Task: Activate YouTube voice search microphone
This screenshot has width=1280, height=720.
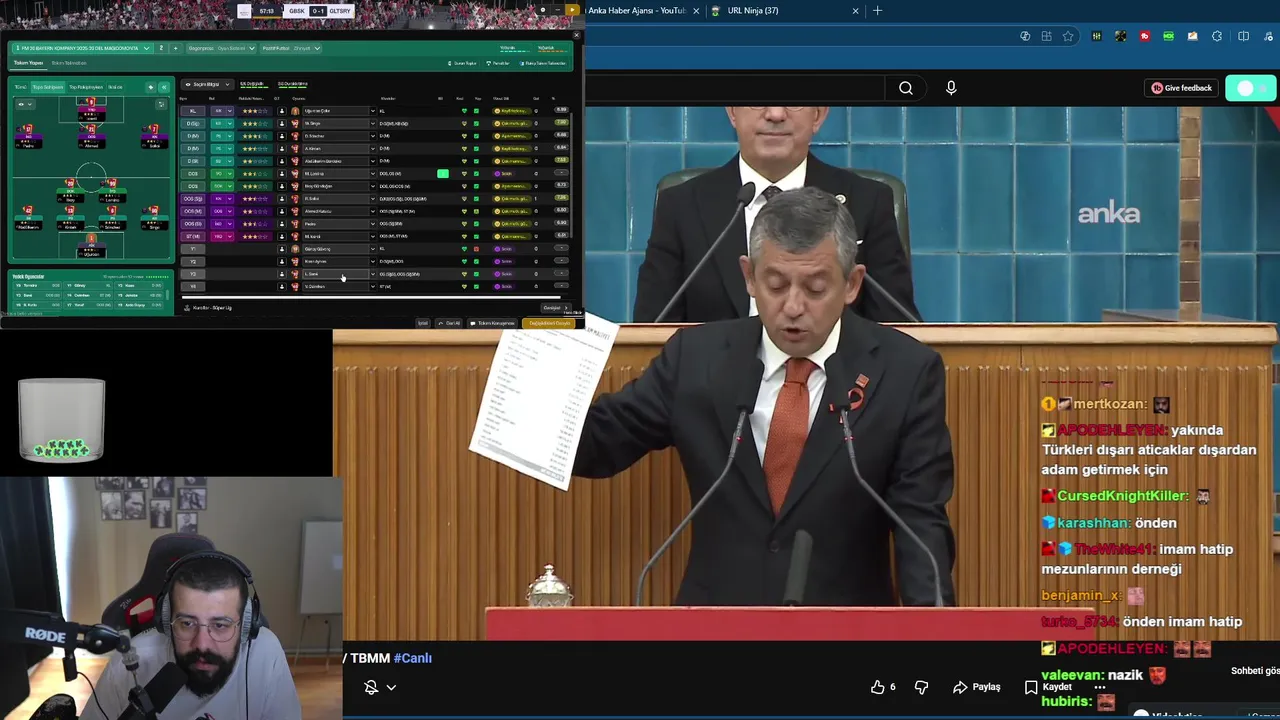Action: 951,88
